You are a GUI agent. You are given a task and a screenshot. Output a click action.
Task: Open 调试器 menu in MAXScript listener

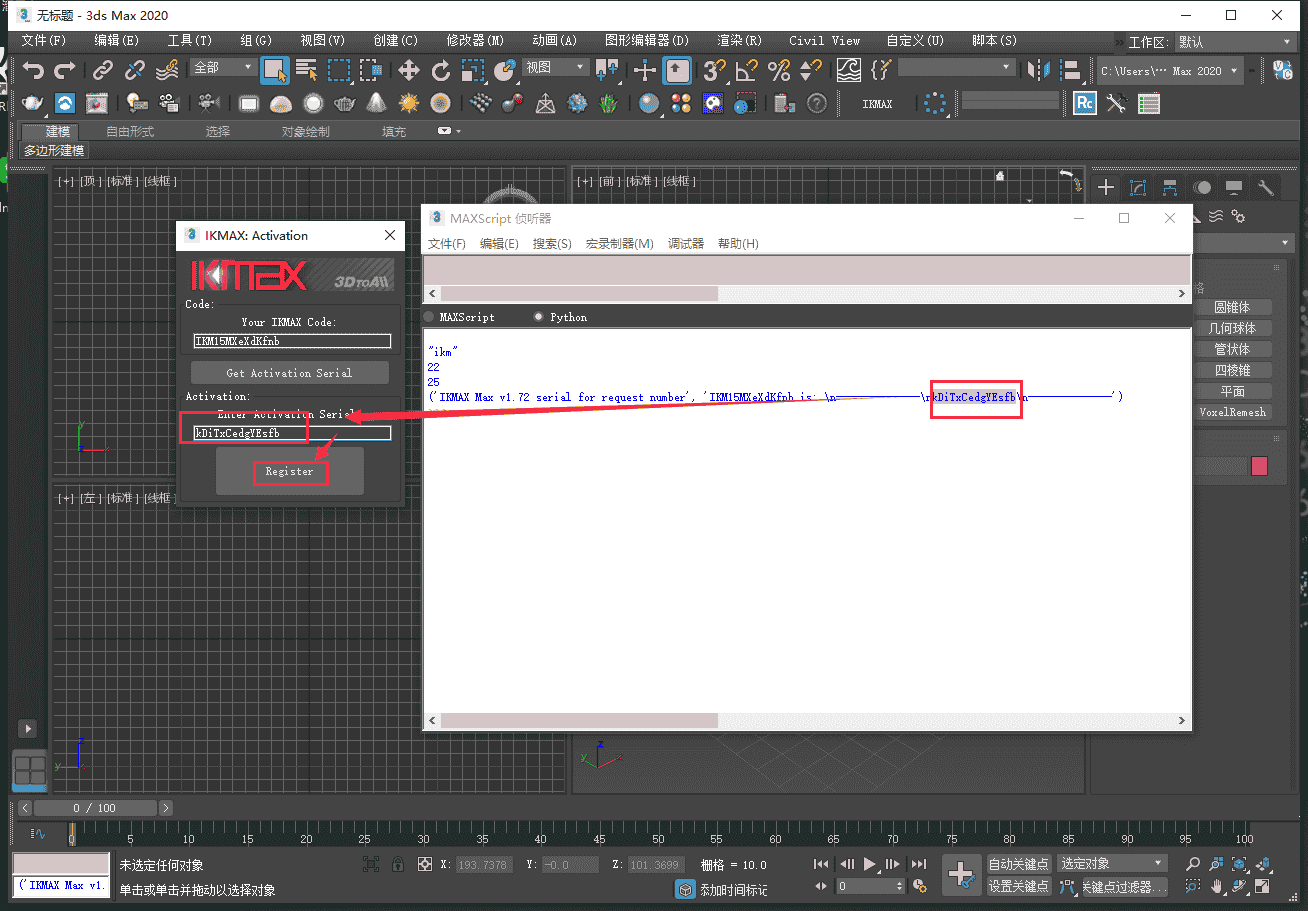[x=686, y=244]
